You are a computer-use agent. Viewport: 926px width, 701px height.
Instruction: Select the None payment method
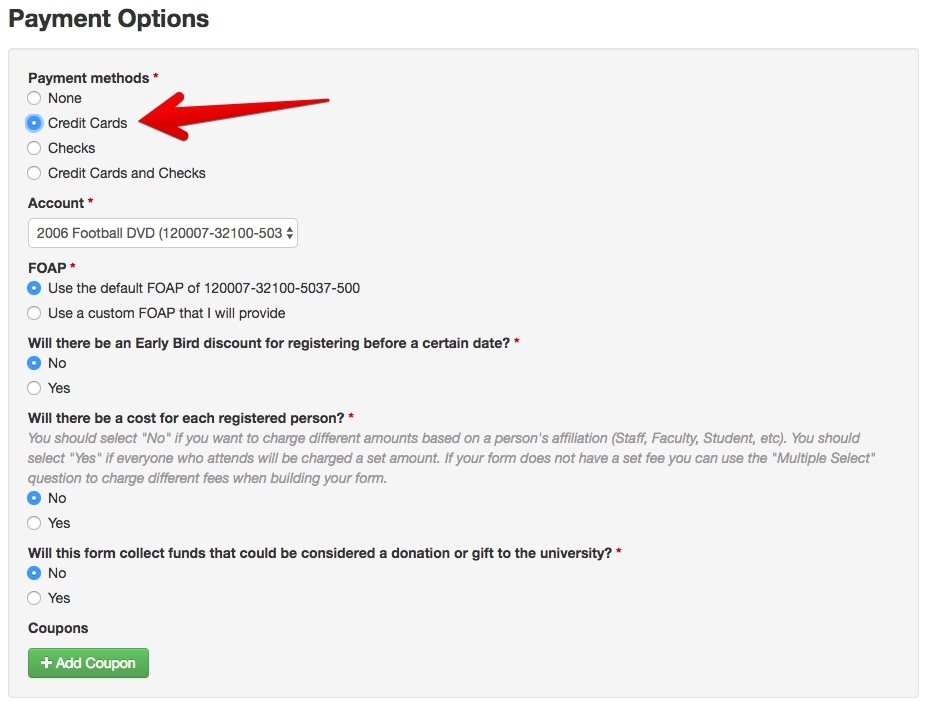34,98
